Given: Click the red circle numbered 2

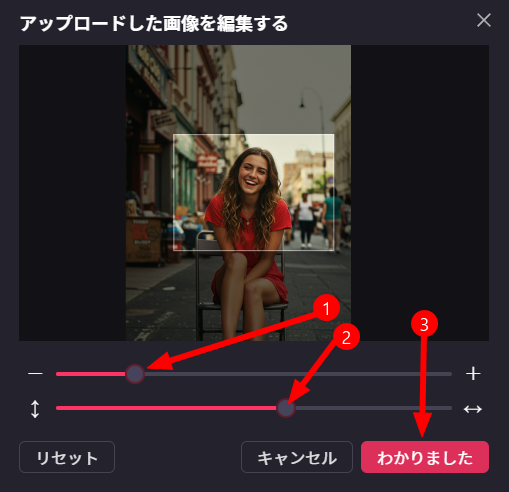Looking at the screenshot, I should click(x=346, y=337).
